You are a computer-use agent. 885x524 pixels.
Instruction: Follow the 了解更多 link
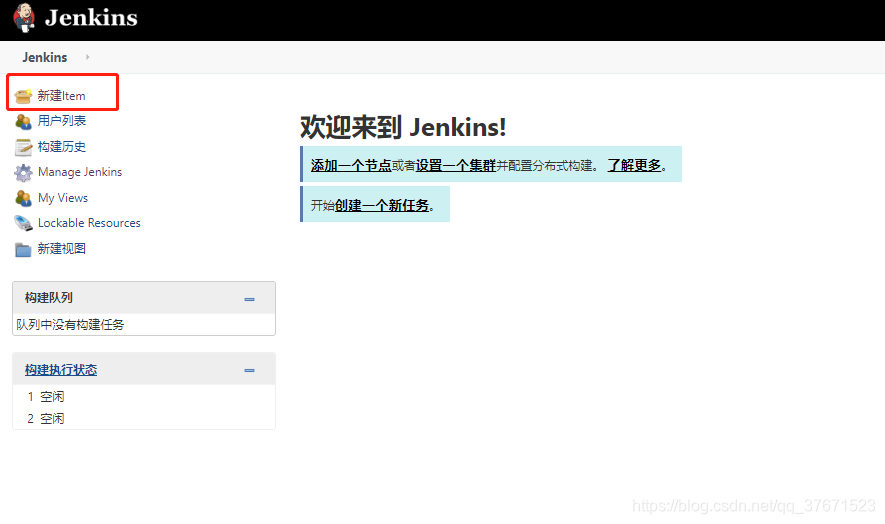coord(634,165)
